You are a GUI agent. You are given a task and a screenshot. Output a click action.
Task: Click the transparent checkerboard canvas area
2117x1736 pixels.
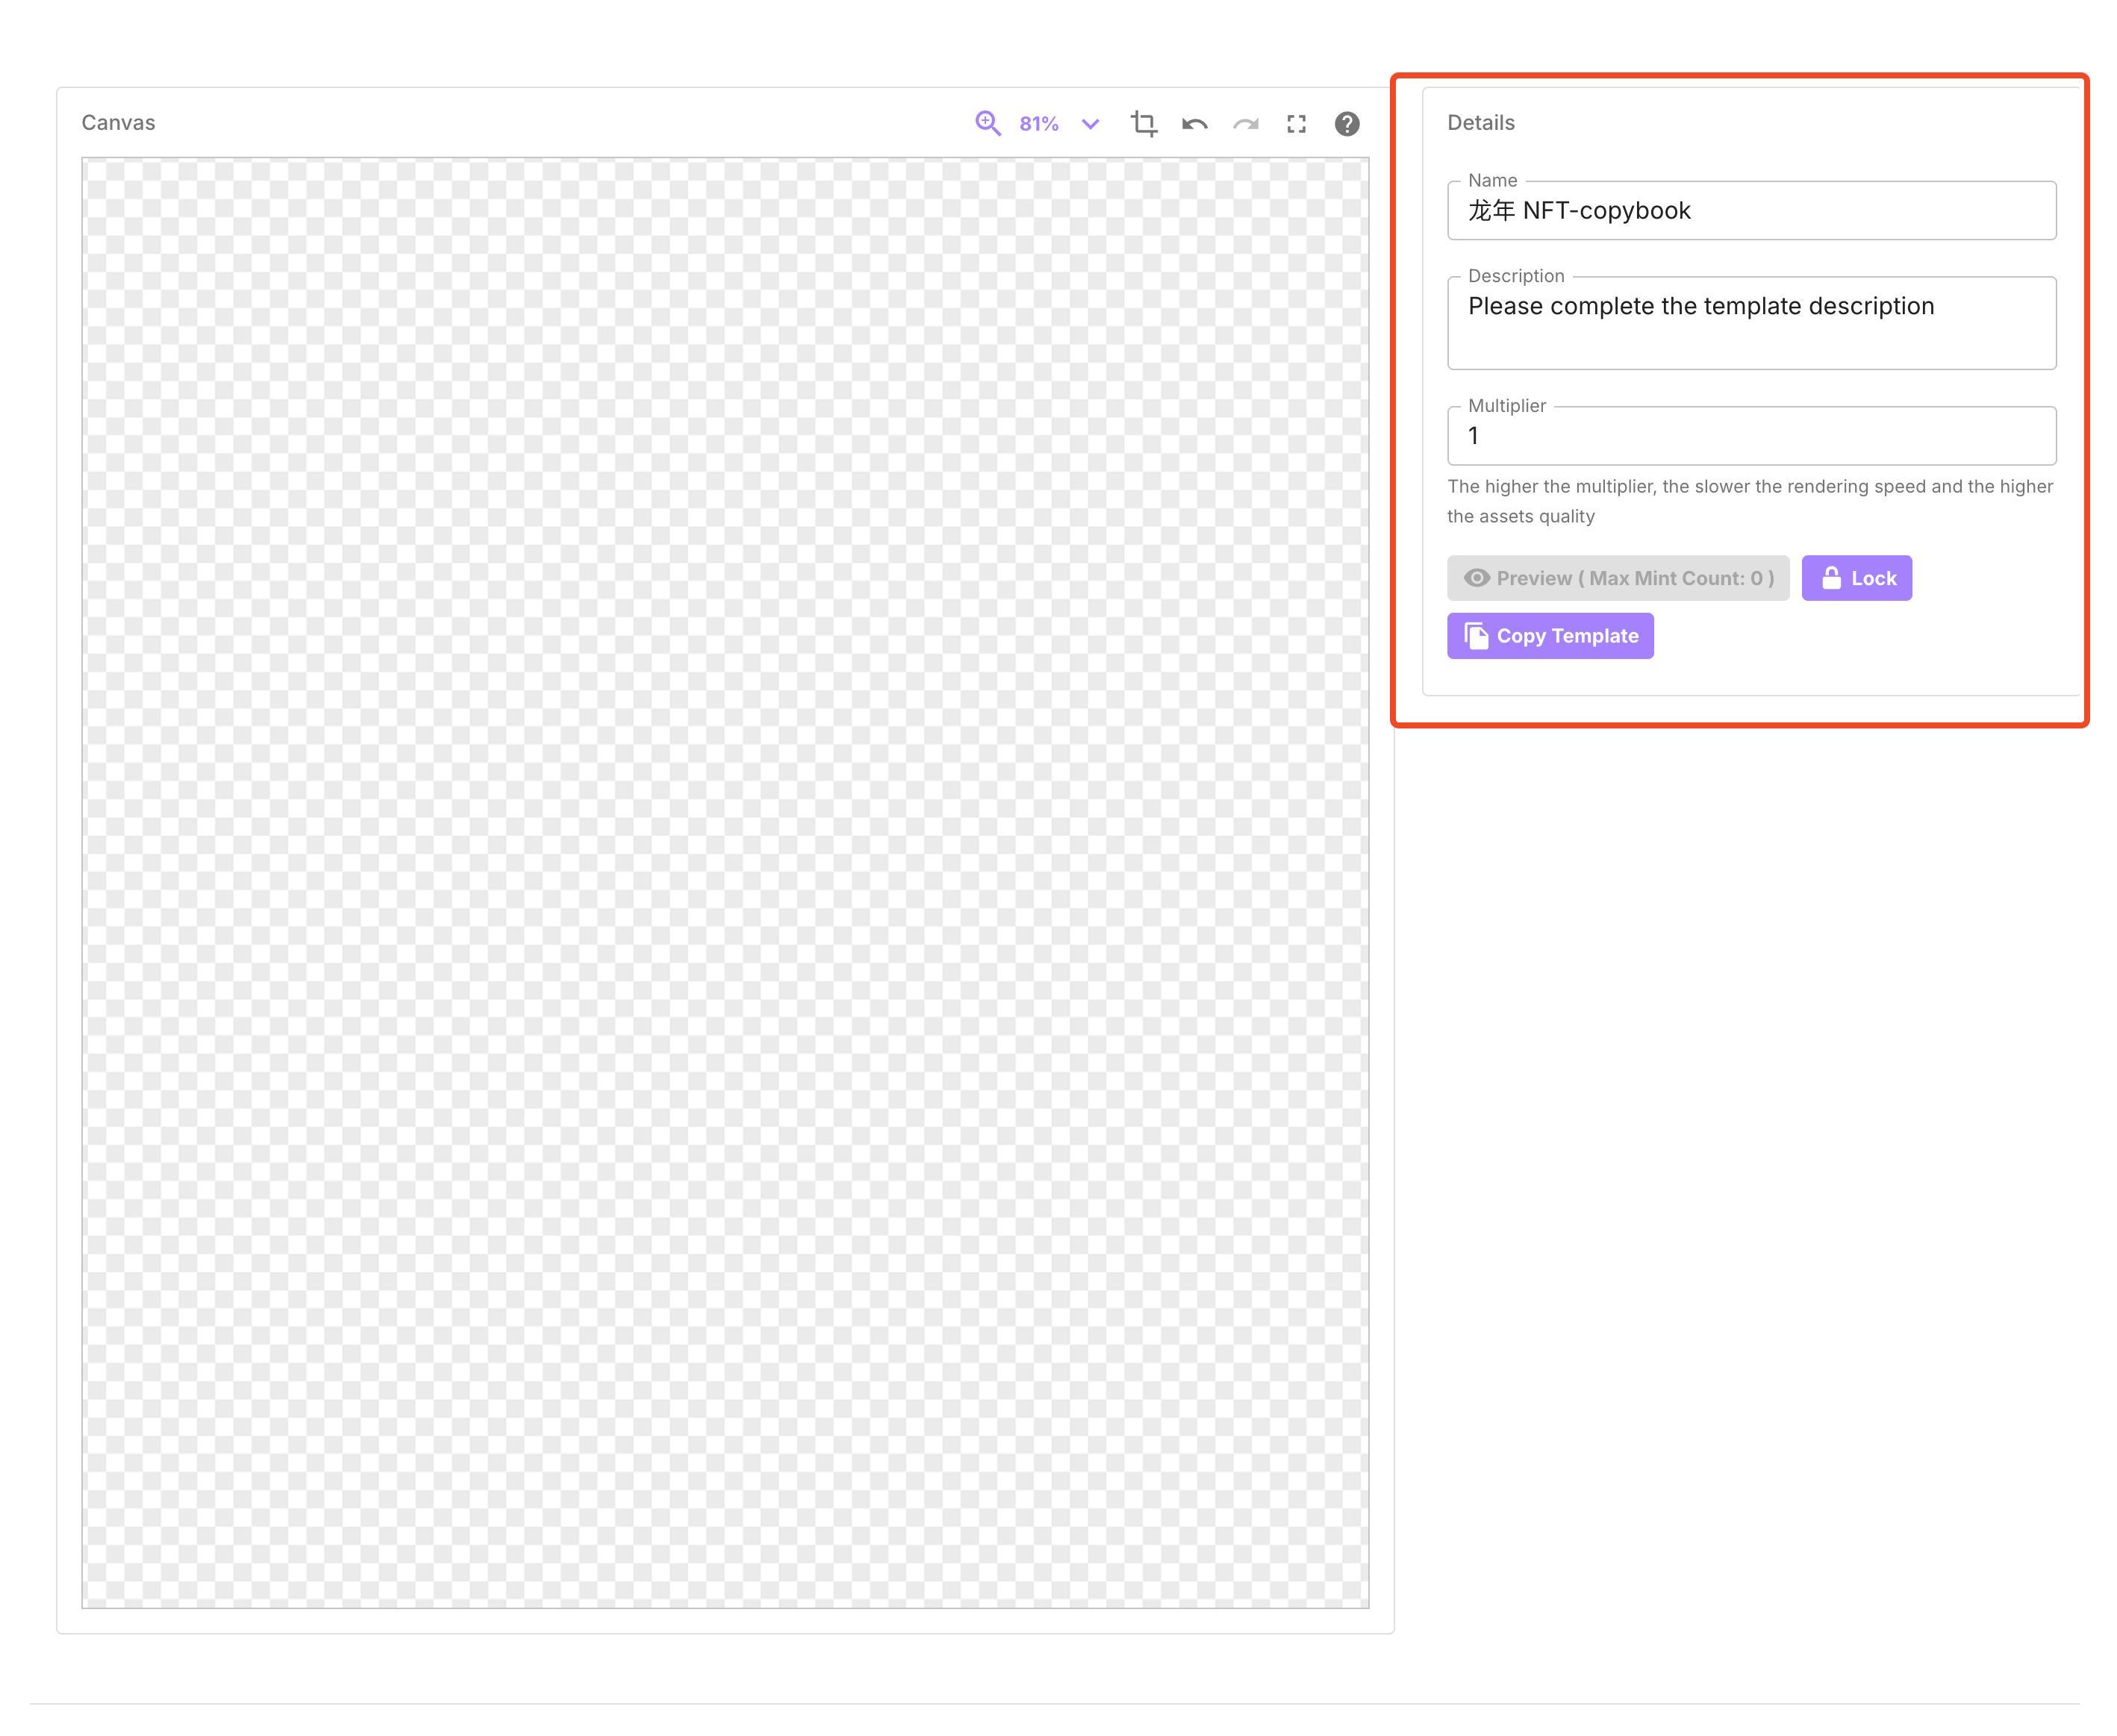click(x=724, y=882)
